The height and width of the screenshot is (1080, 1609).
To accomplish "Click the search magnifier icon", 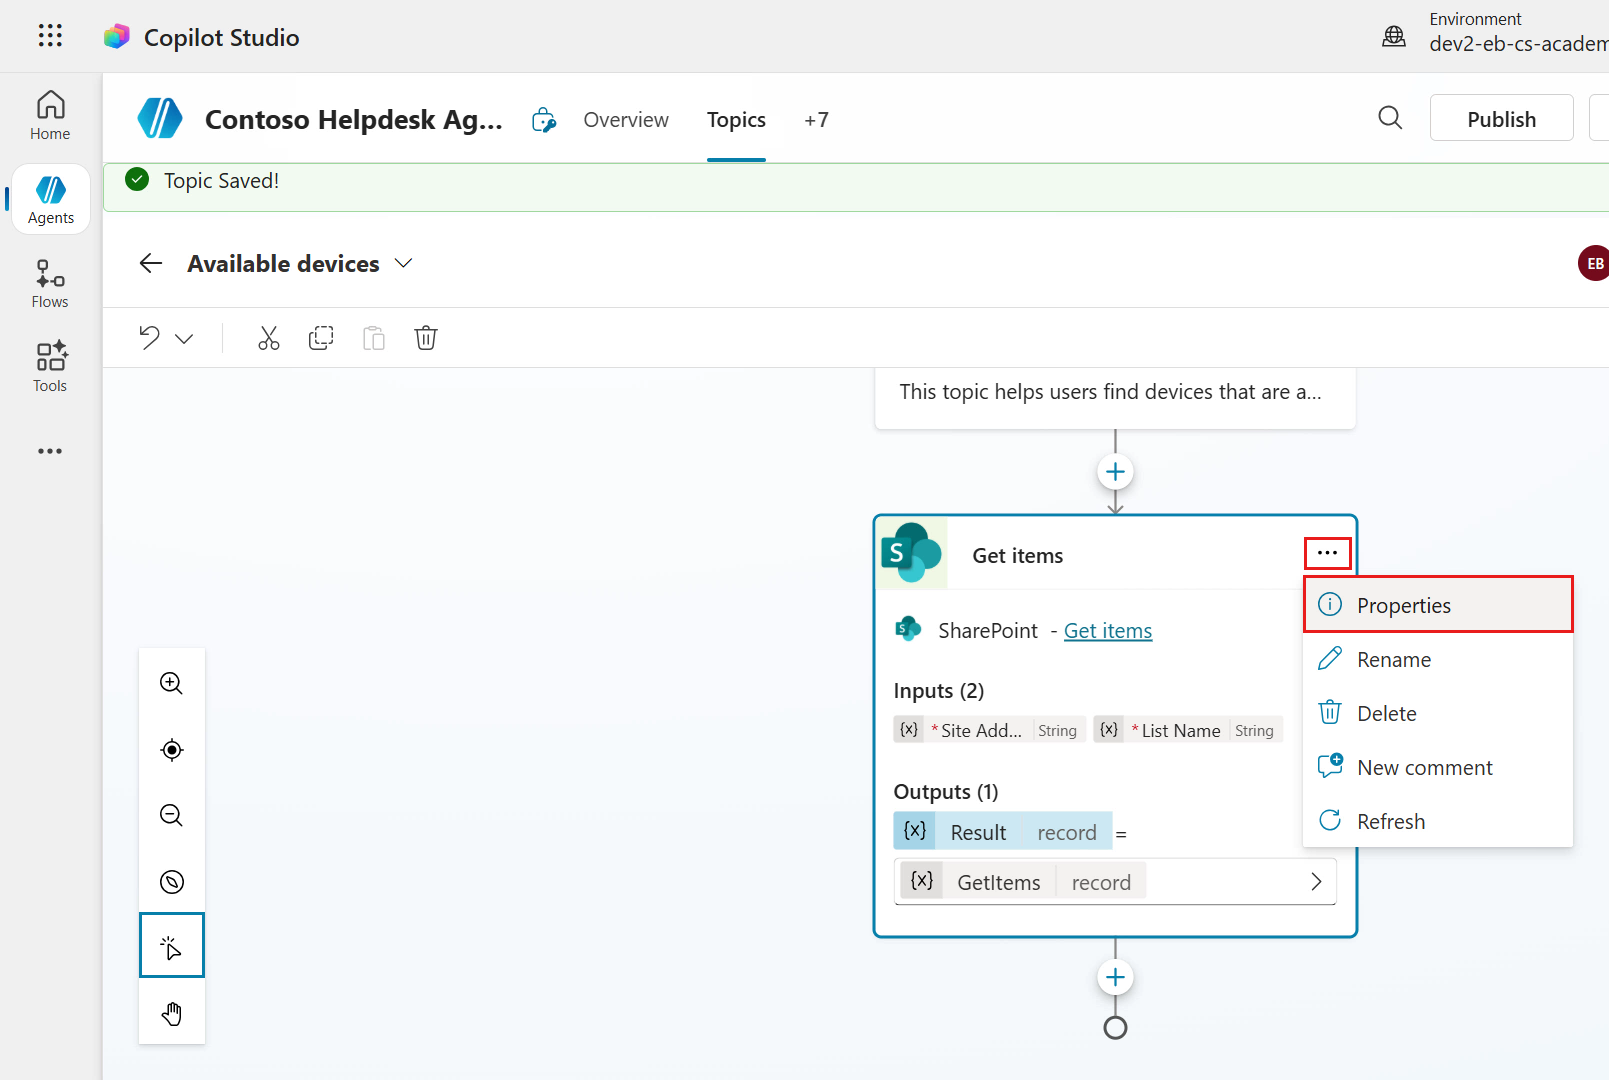I will [x=1390, y=118].
